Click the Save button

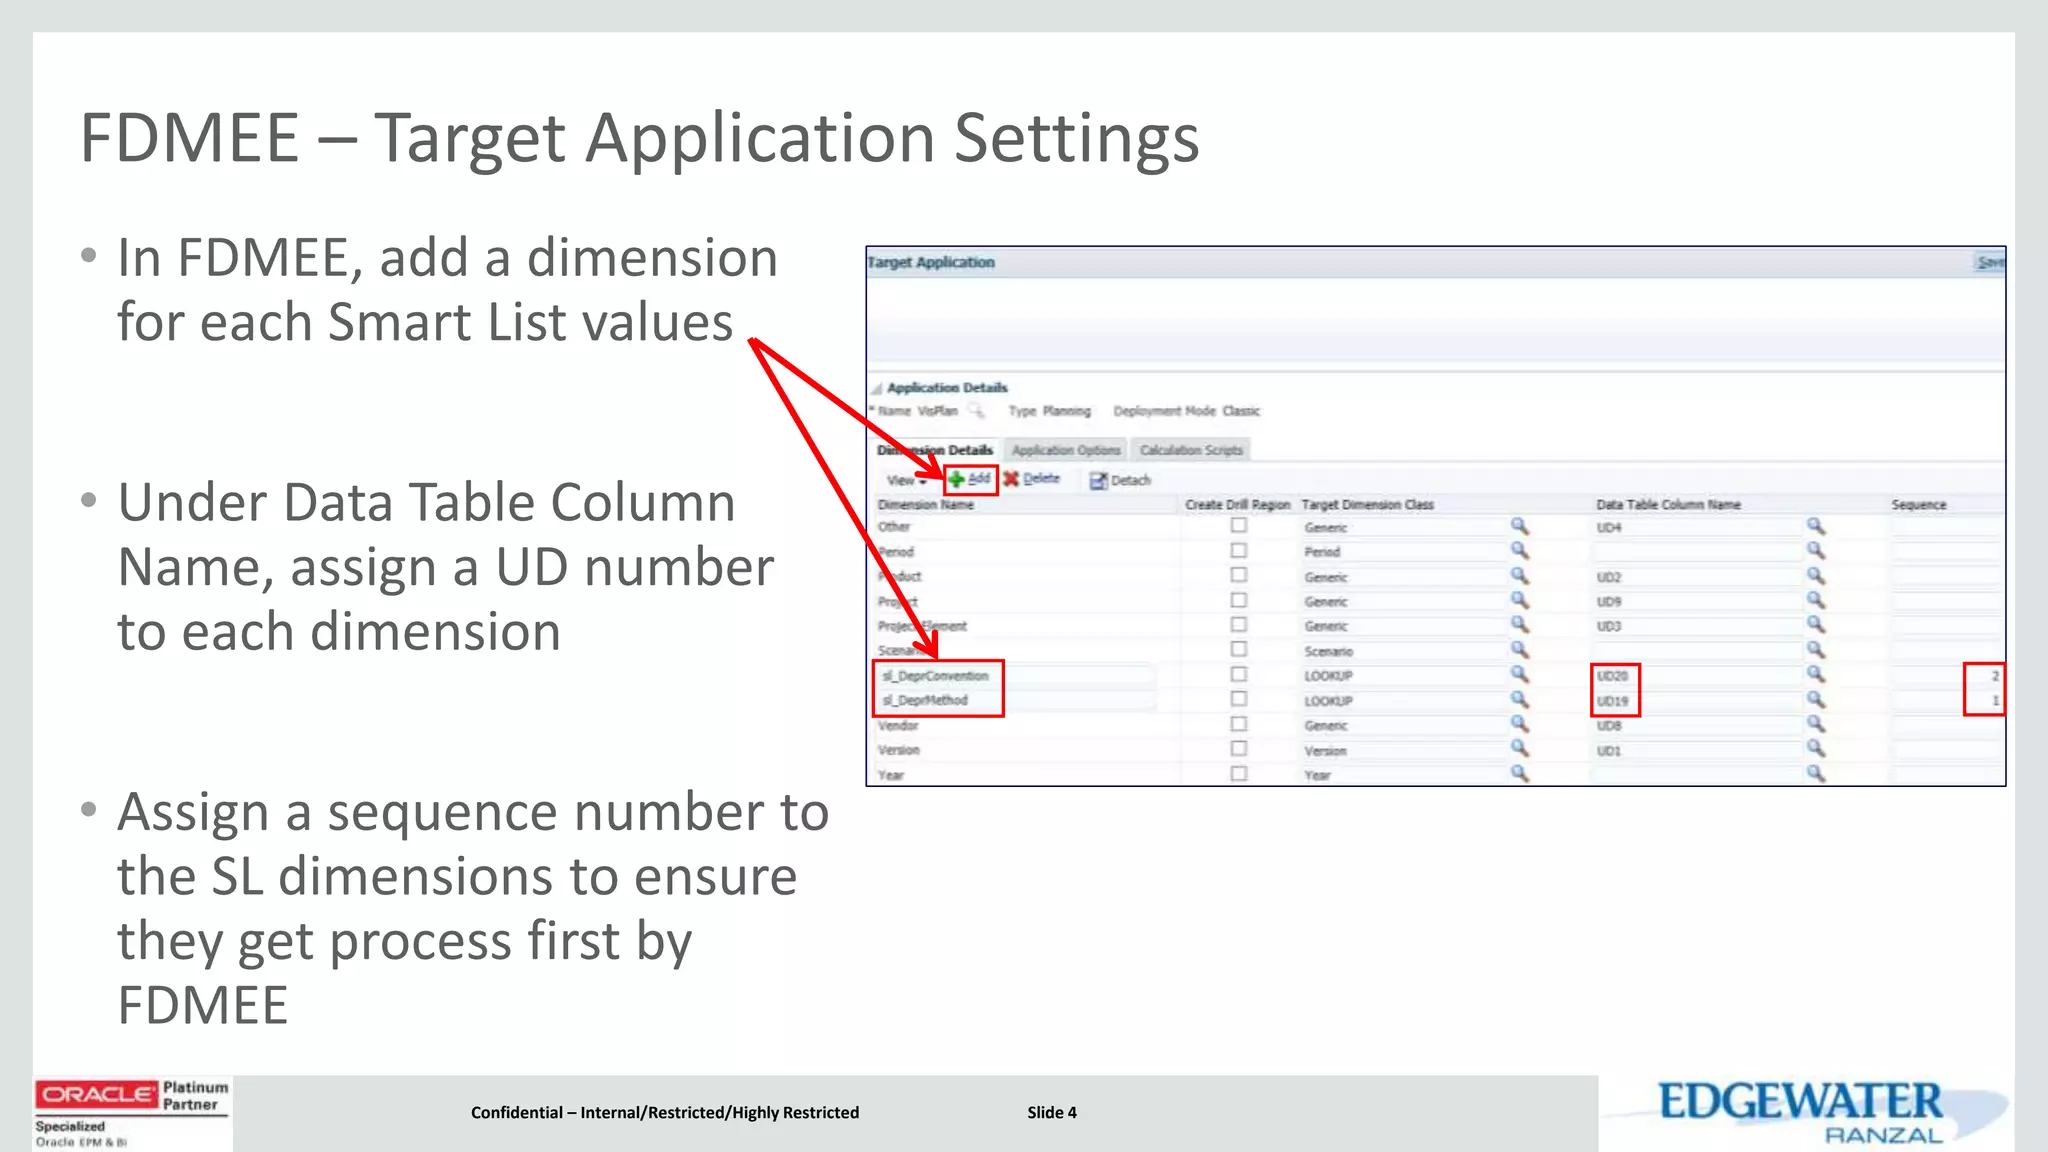tap(1989, 262)
